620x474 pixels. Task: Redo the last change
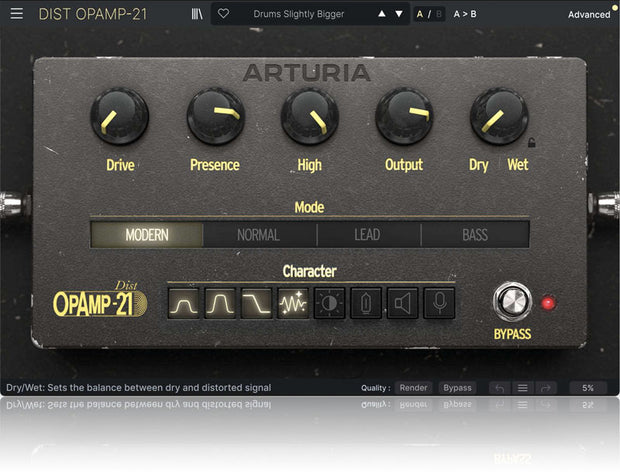[x=546, y=388]
